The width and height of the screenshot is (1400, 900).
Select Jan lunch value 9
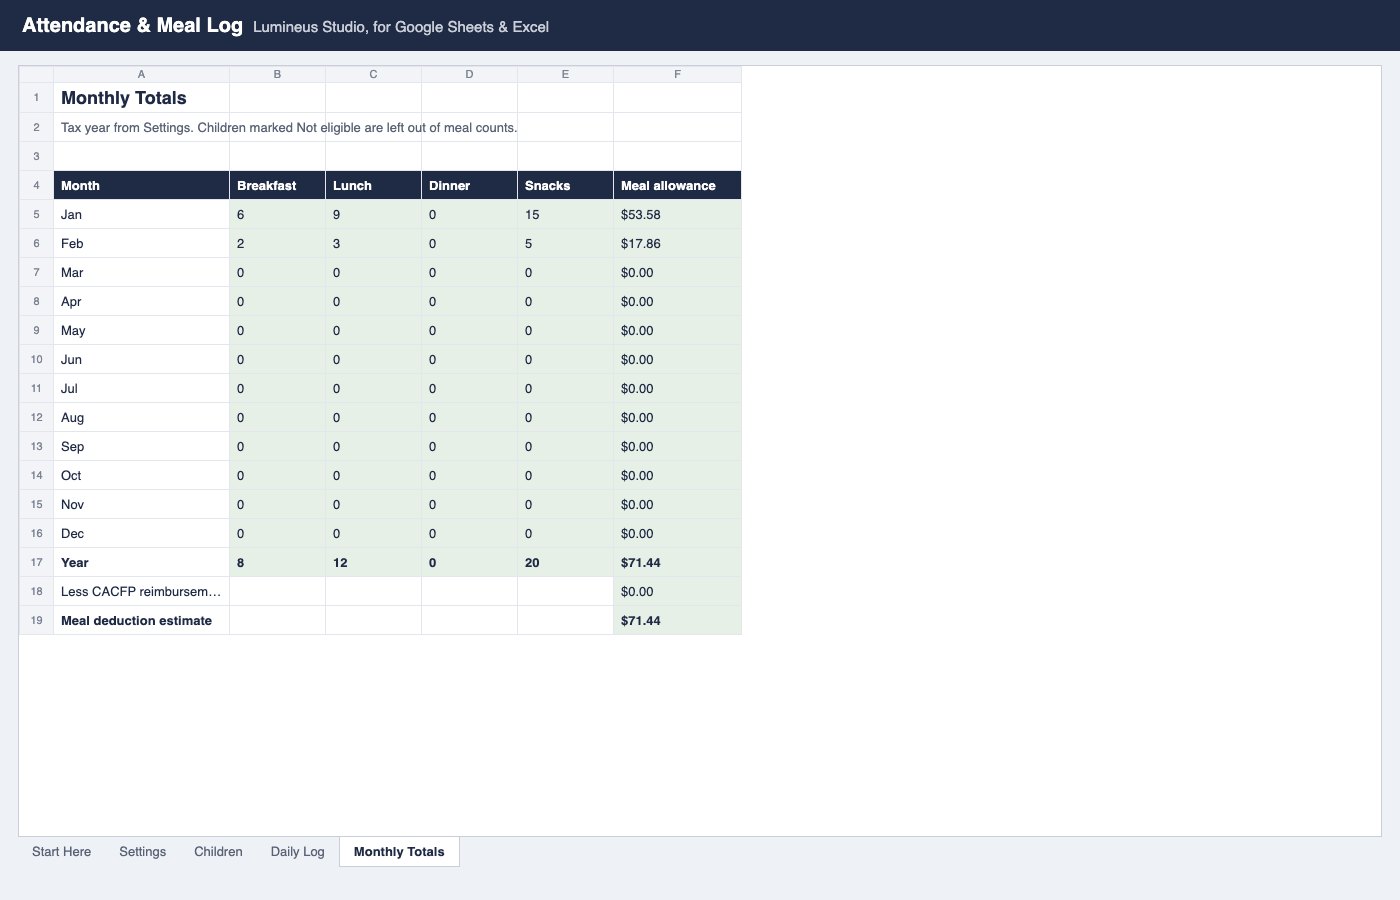[x=373, y=215]
